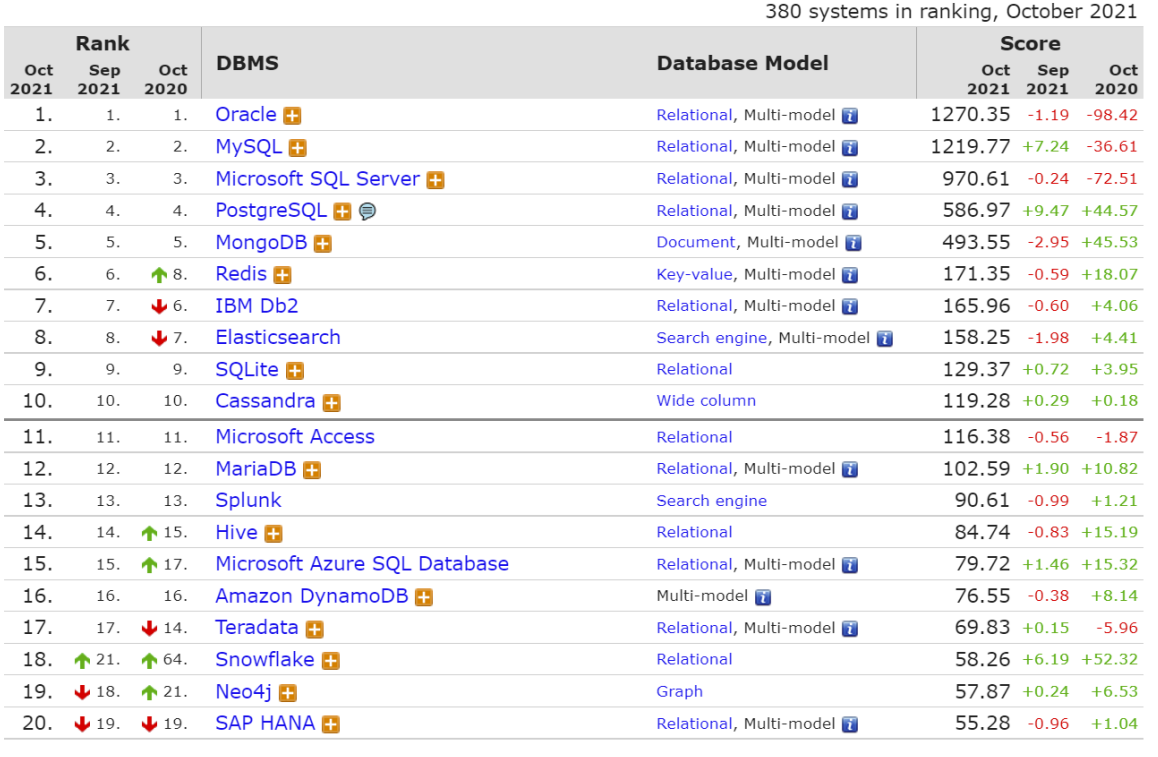Click the plus icon beside Neo4j
This screenshot has width=1158, height=757.
coord(288,693)
